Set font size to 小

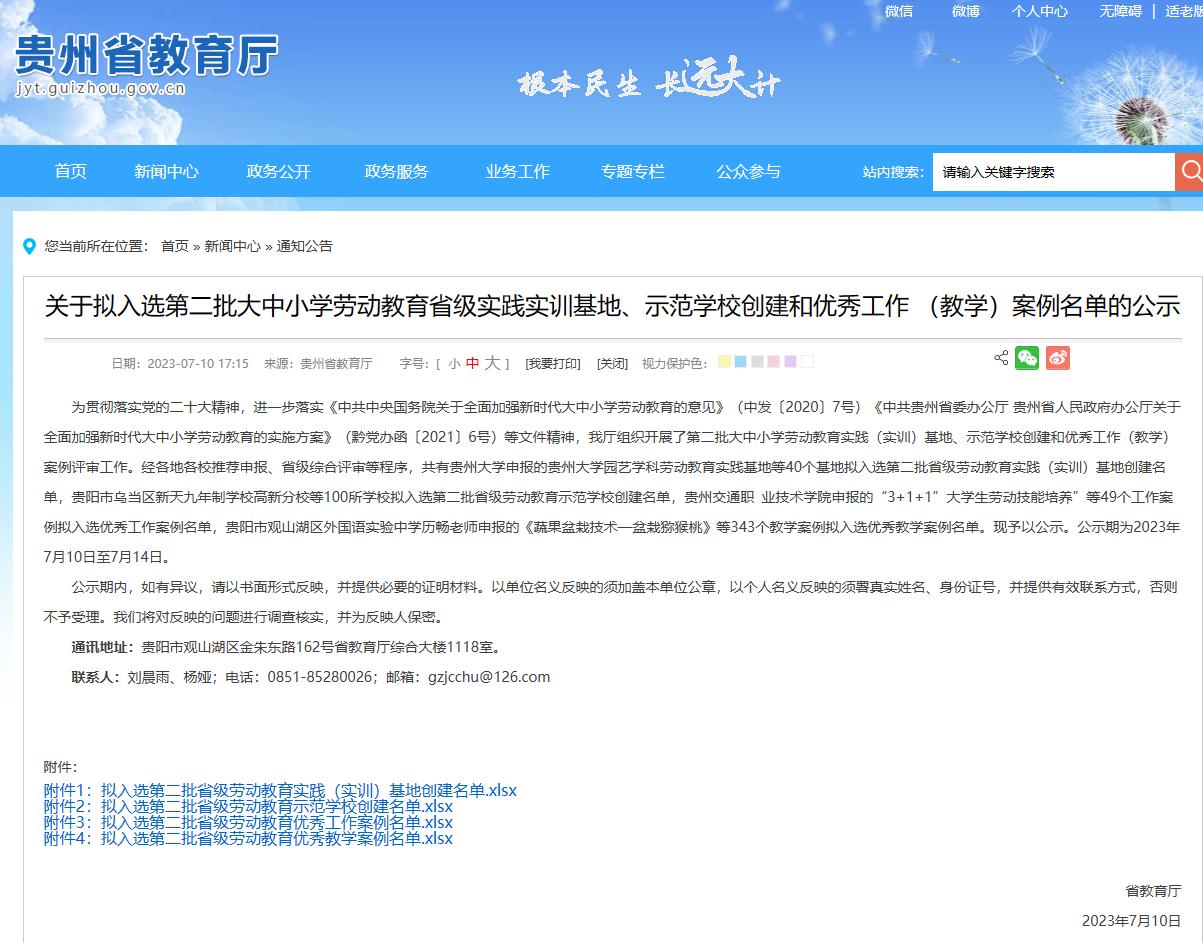point(454,364)
